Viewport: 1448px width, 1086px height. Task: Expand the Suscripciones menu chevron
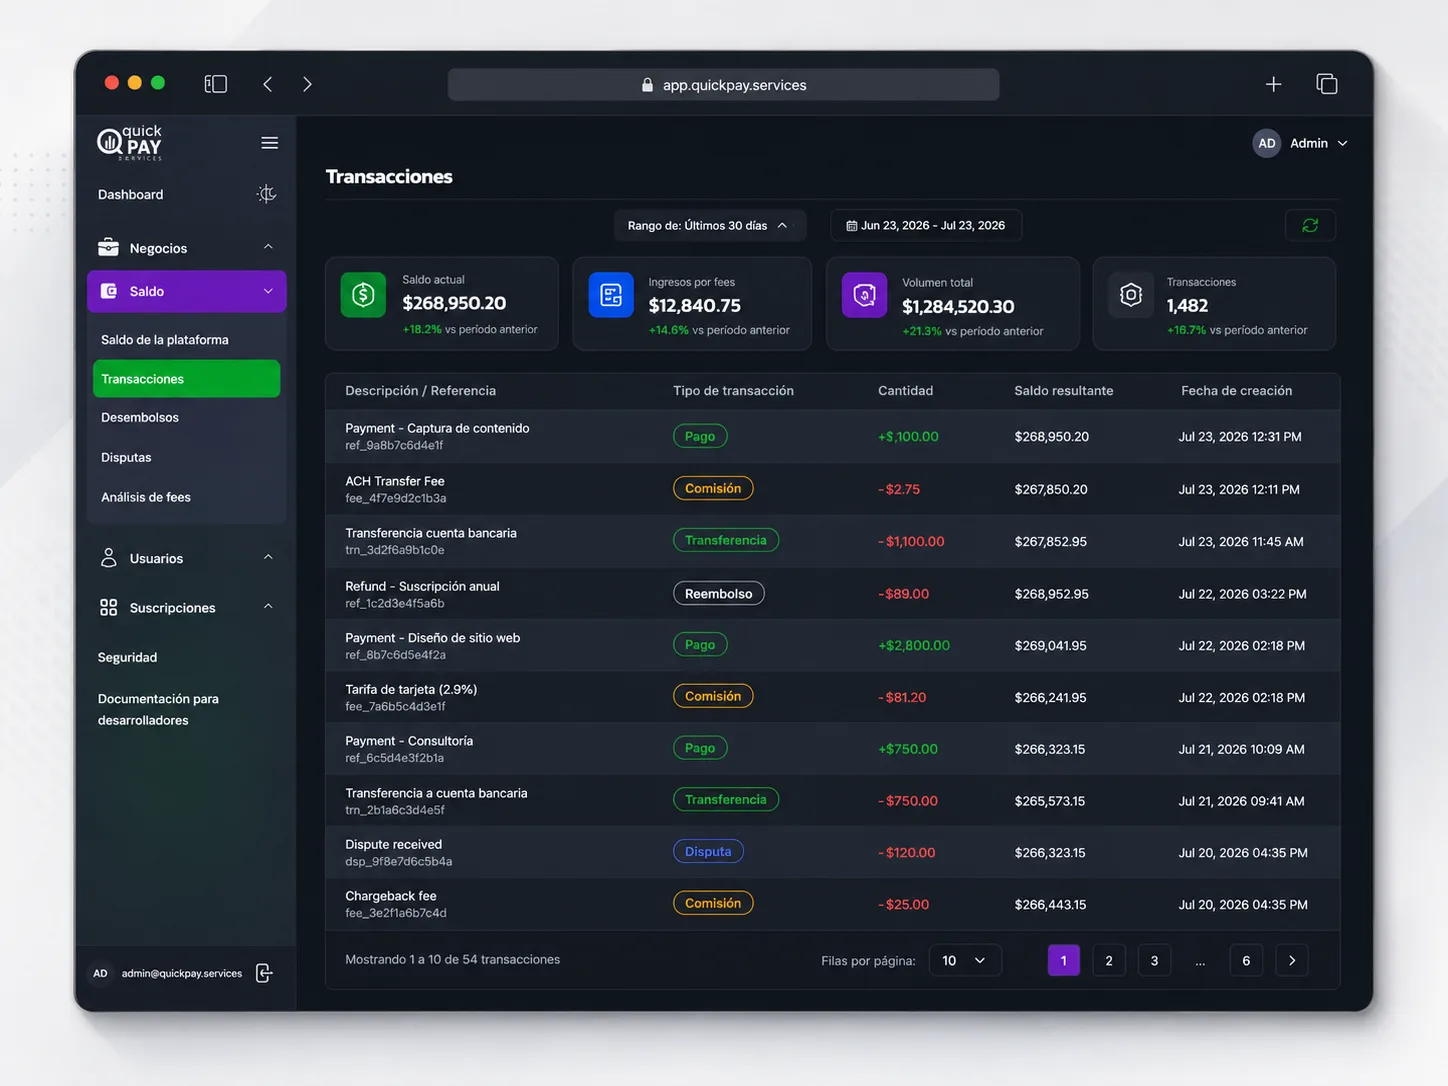tap(268, 607)
